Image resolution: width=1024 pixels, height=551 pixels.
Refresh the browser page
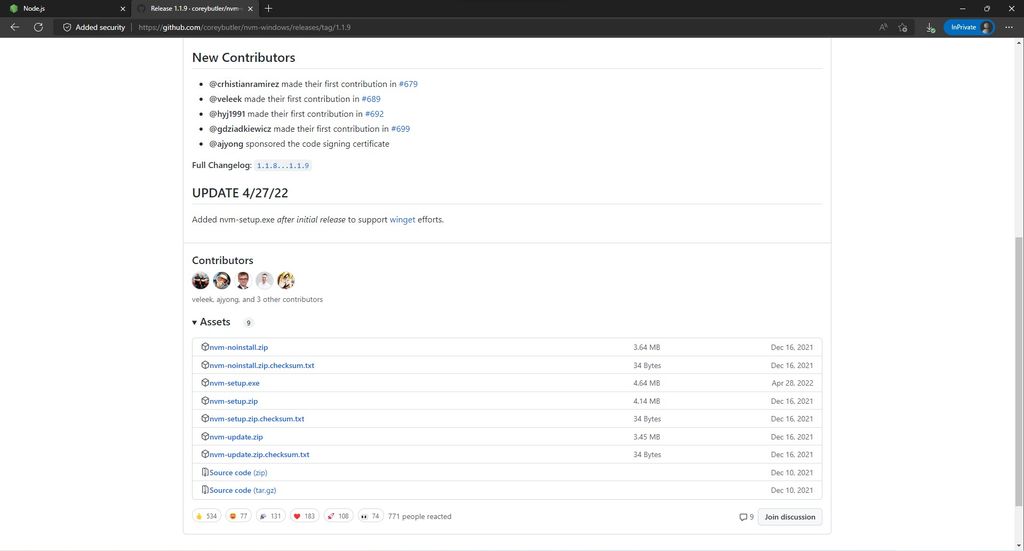point(39,27)
